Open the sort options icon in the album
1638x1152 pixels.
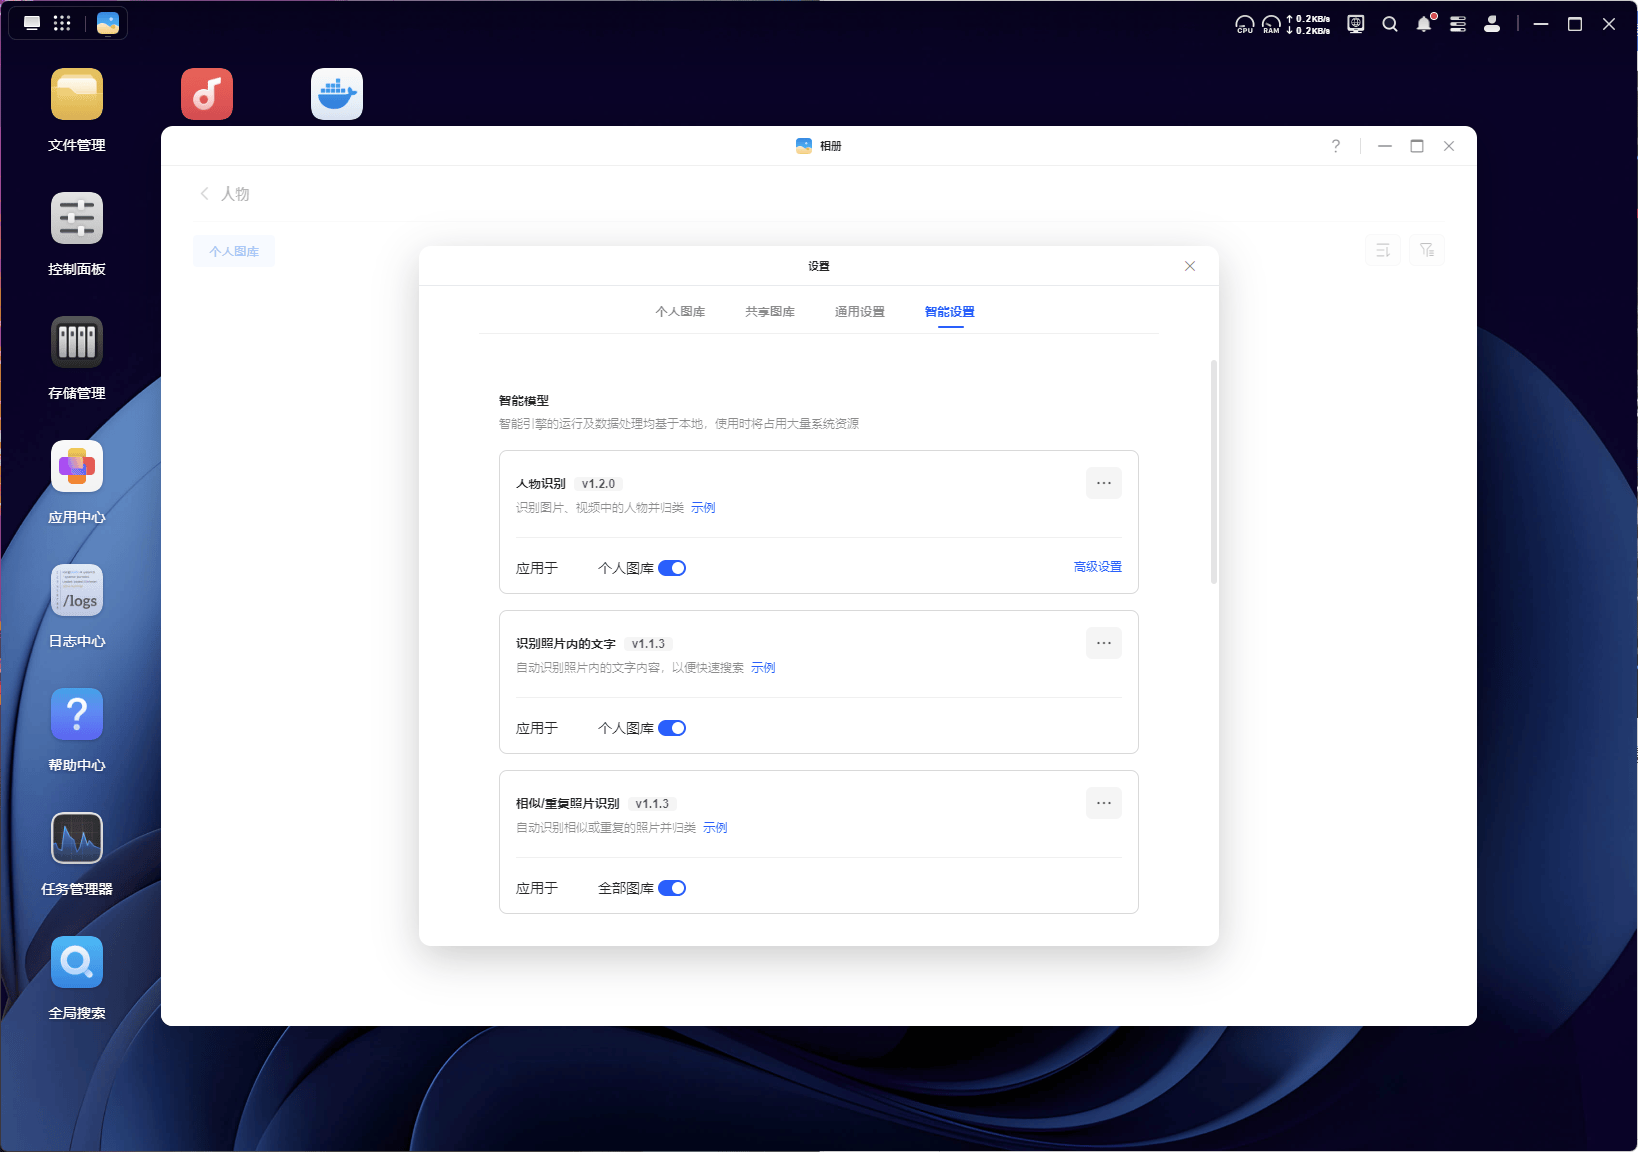[1383, 250]
